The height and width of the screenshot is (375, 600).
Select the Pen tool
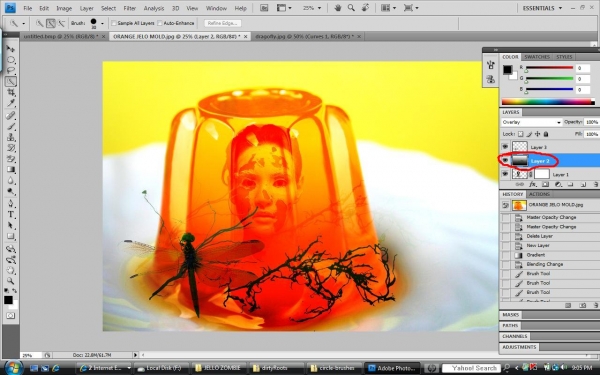[10, 204]
